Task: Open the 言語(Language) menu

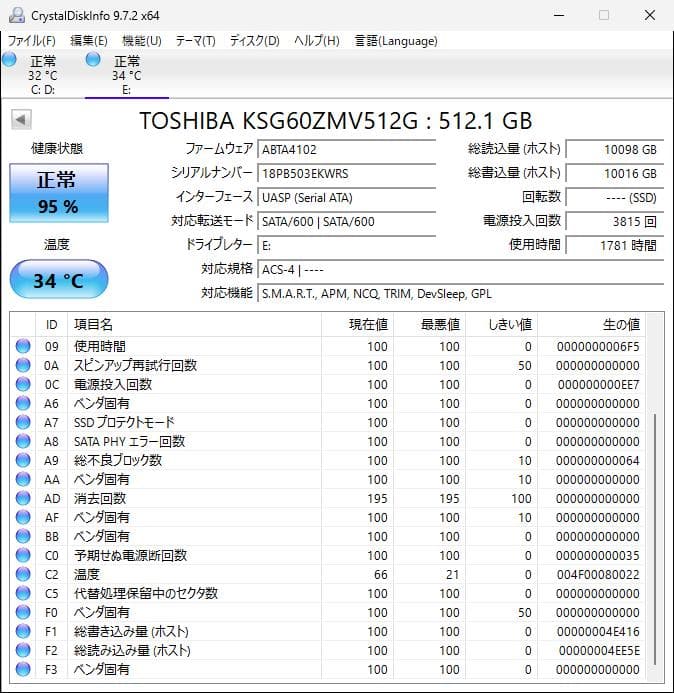Action: coord(396,41)
